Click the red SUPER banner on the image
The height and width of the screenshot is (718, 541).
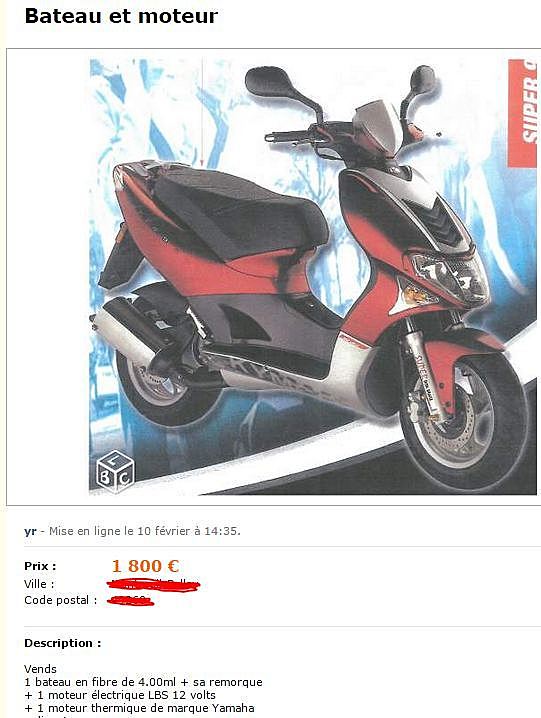pos(522,113)
